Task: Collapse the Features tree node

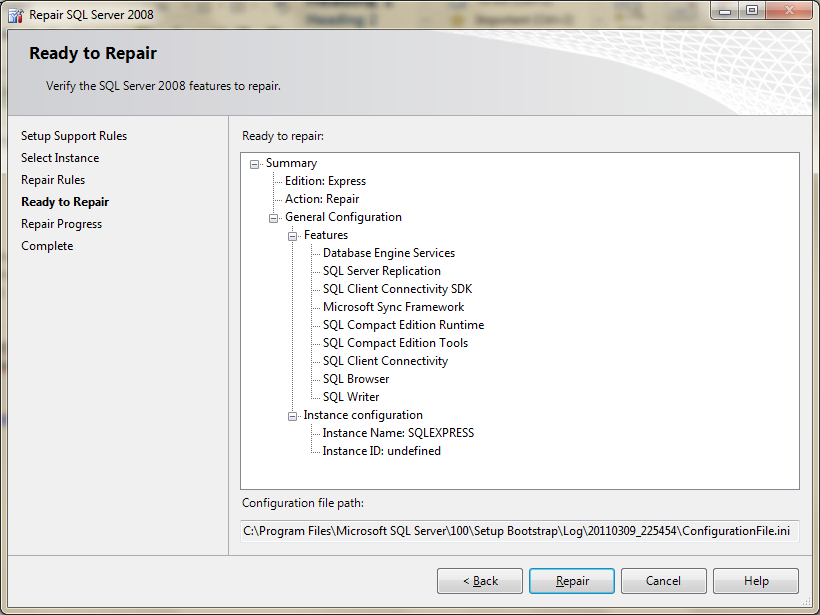Action: [293, 236]
